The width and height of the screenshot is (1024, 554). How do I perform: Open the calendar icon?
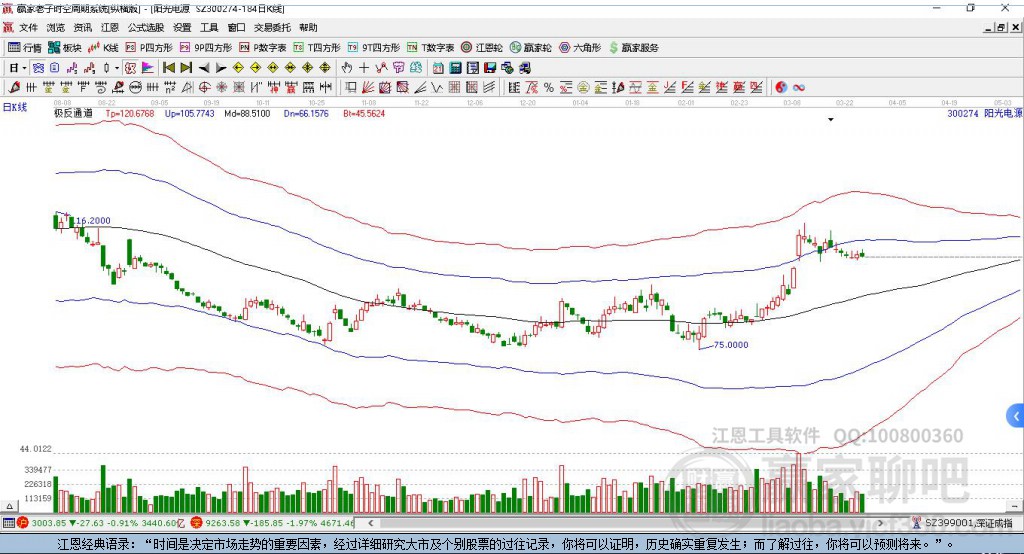(x=438, y=68)
